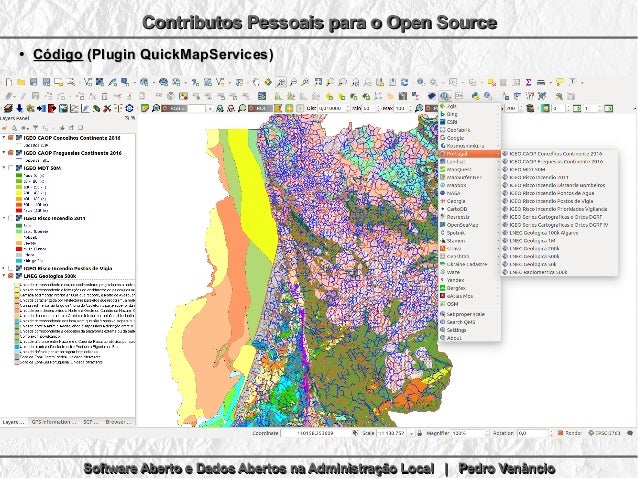Image resolution: width=638 pixels, height=479 pixels.
Task: Collapse the IGEO CAOP Freguesias layer tree
Action: point(4,153)
